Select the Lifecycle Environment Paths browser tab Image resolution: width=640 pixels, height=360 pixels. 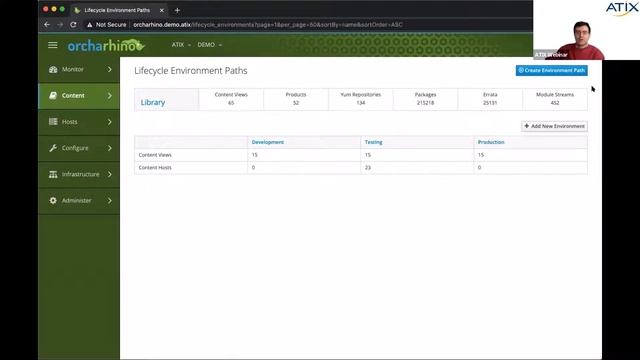coord(118,10)
